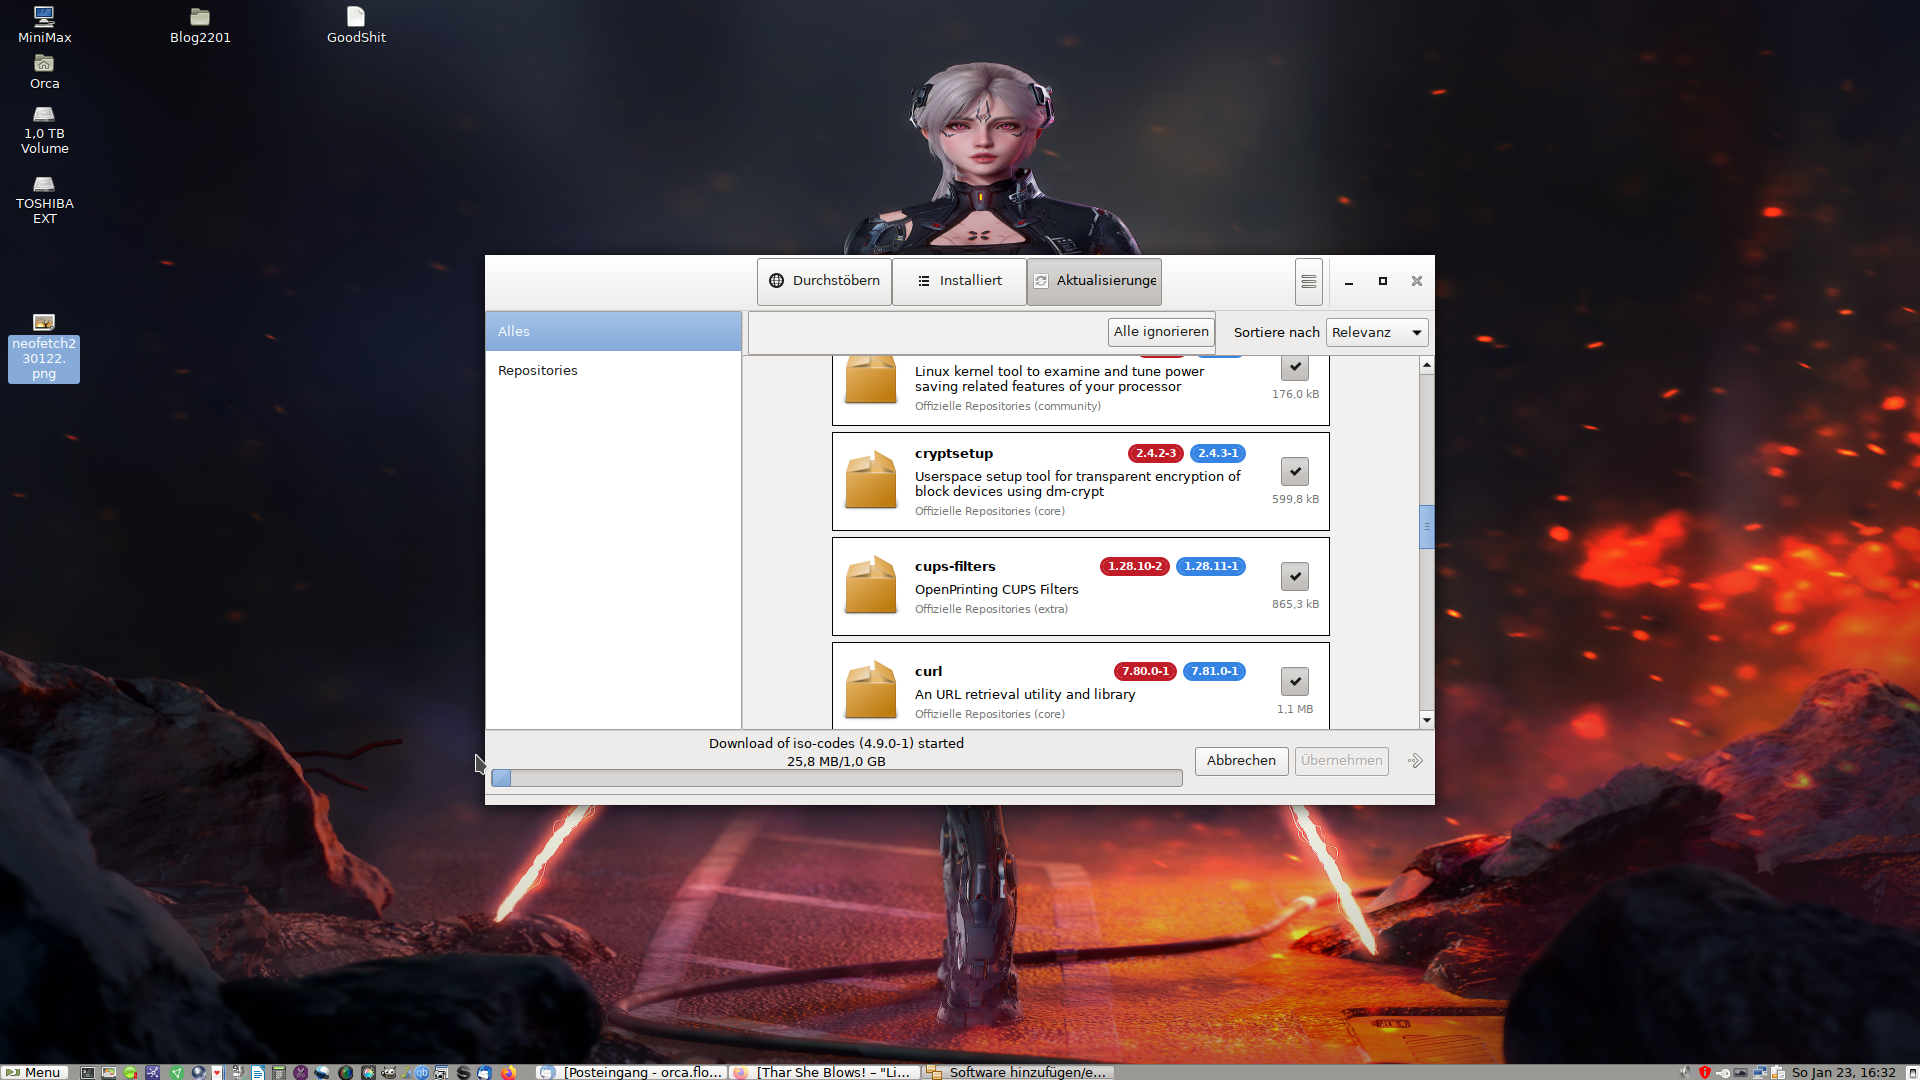The width and height of the screenshot is (1920, 1080).
Task: Maximize the package manager window
Action: 1382,282
